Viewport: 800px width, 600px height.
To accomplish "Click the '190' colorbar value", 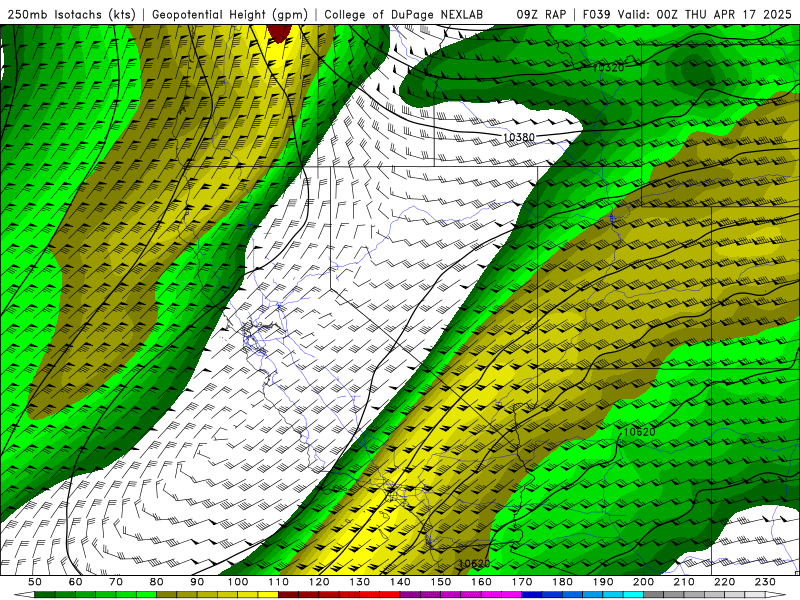I will [x=603, y=582].
